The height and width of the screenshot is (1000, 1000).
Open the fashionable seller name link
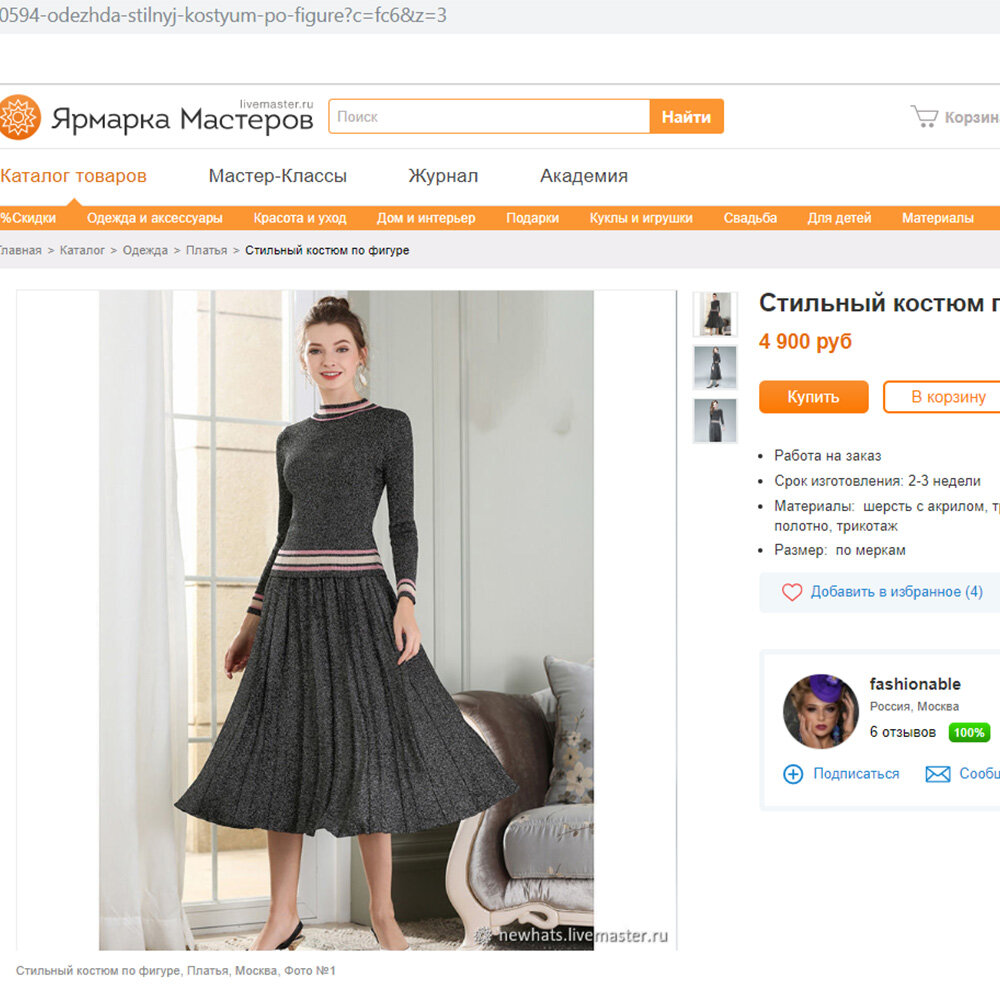point(915,684)
